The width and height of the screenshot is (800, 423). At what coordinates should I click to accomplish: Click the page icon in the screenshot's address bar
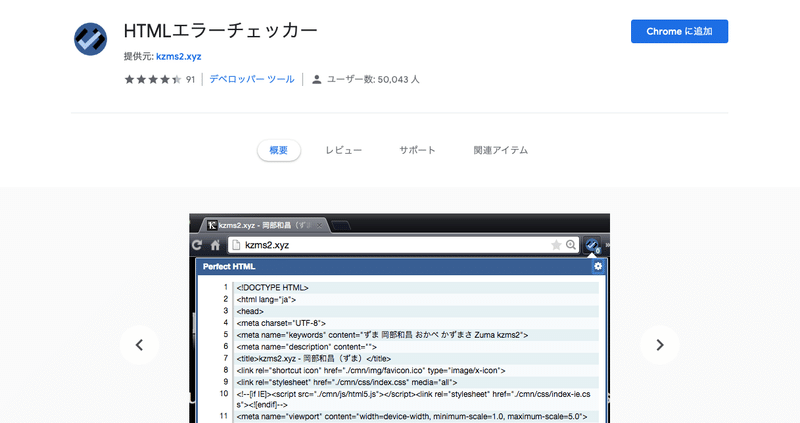coord(236,245)
